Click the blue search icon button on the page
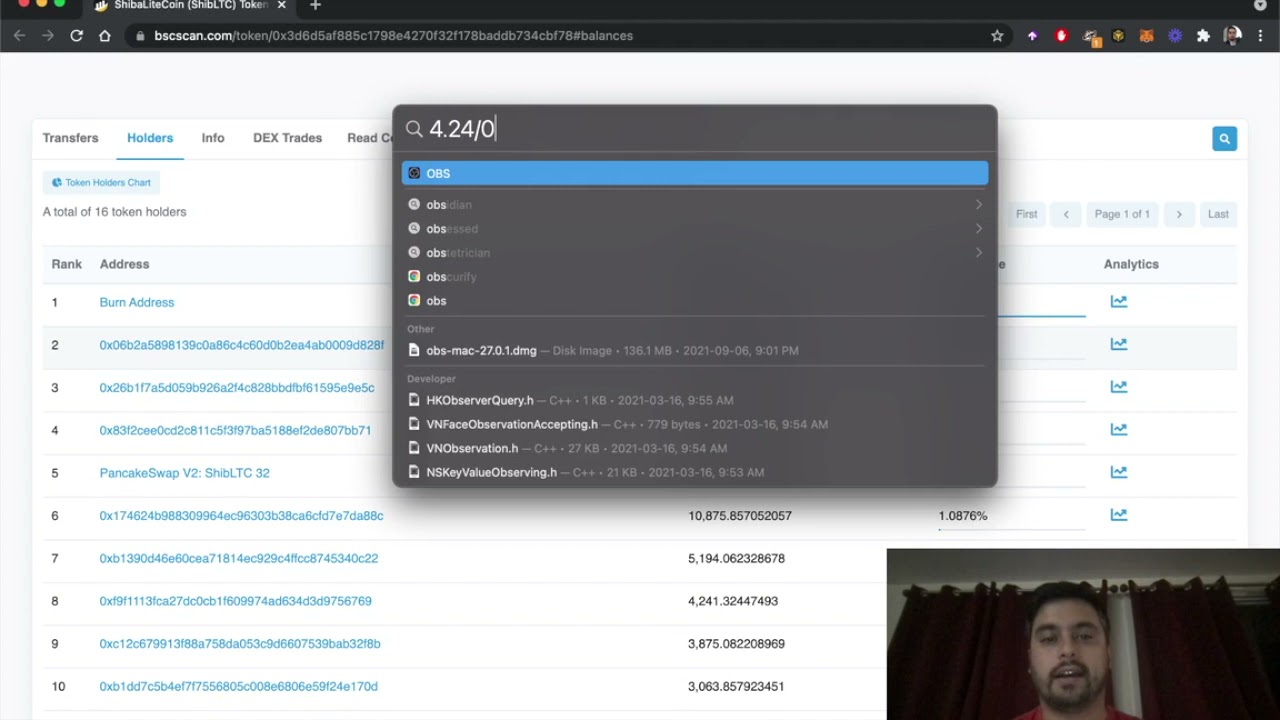 [1224, 139]
